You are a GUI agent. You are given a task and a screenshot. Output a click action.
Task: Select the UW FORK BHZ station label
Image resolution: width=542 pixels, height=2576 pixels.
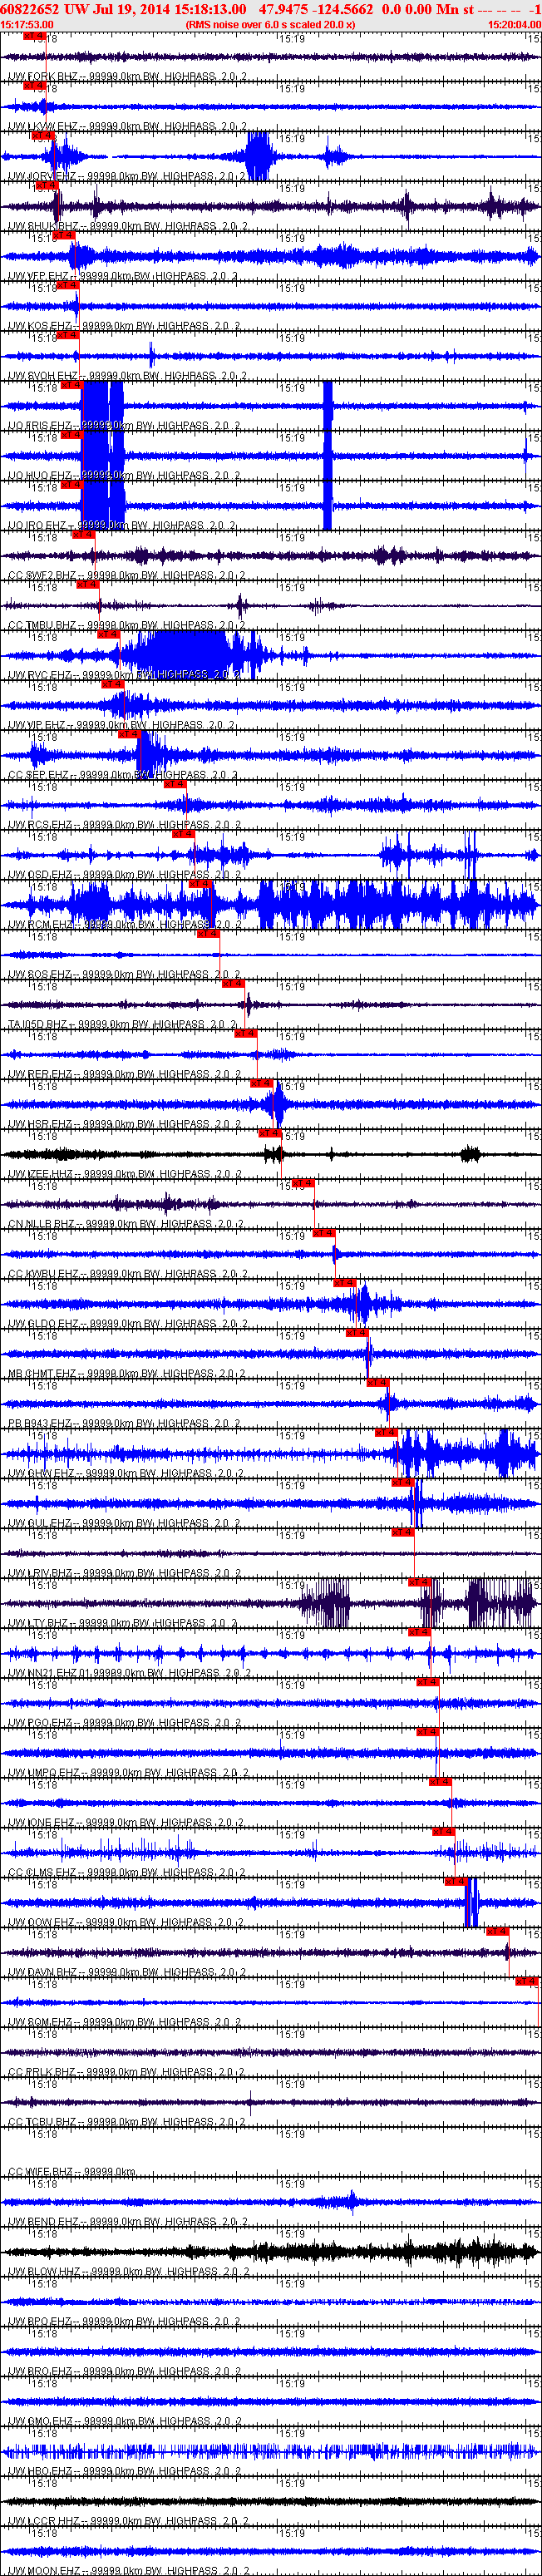coord(128,77)
